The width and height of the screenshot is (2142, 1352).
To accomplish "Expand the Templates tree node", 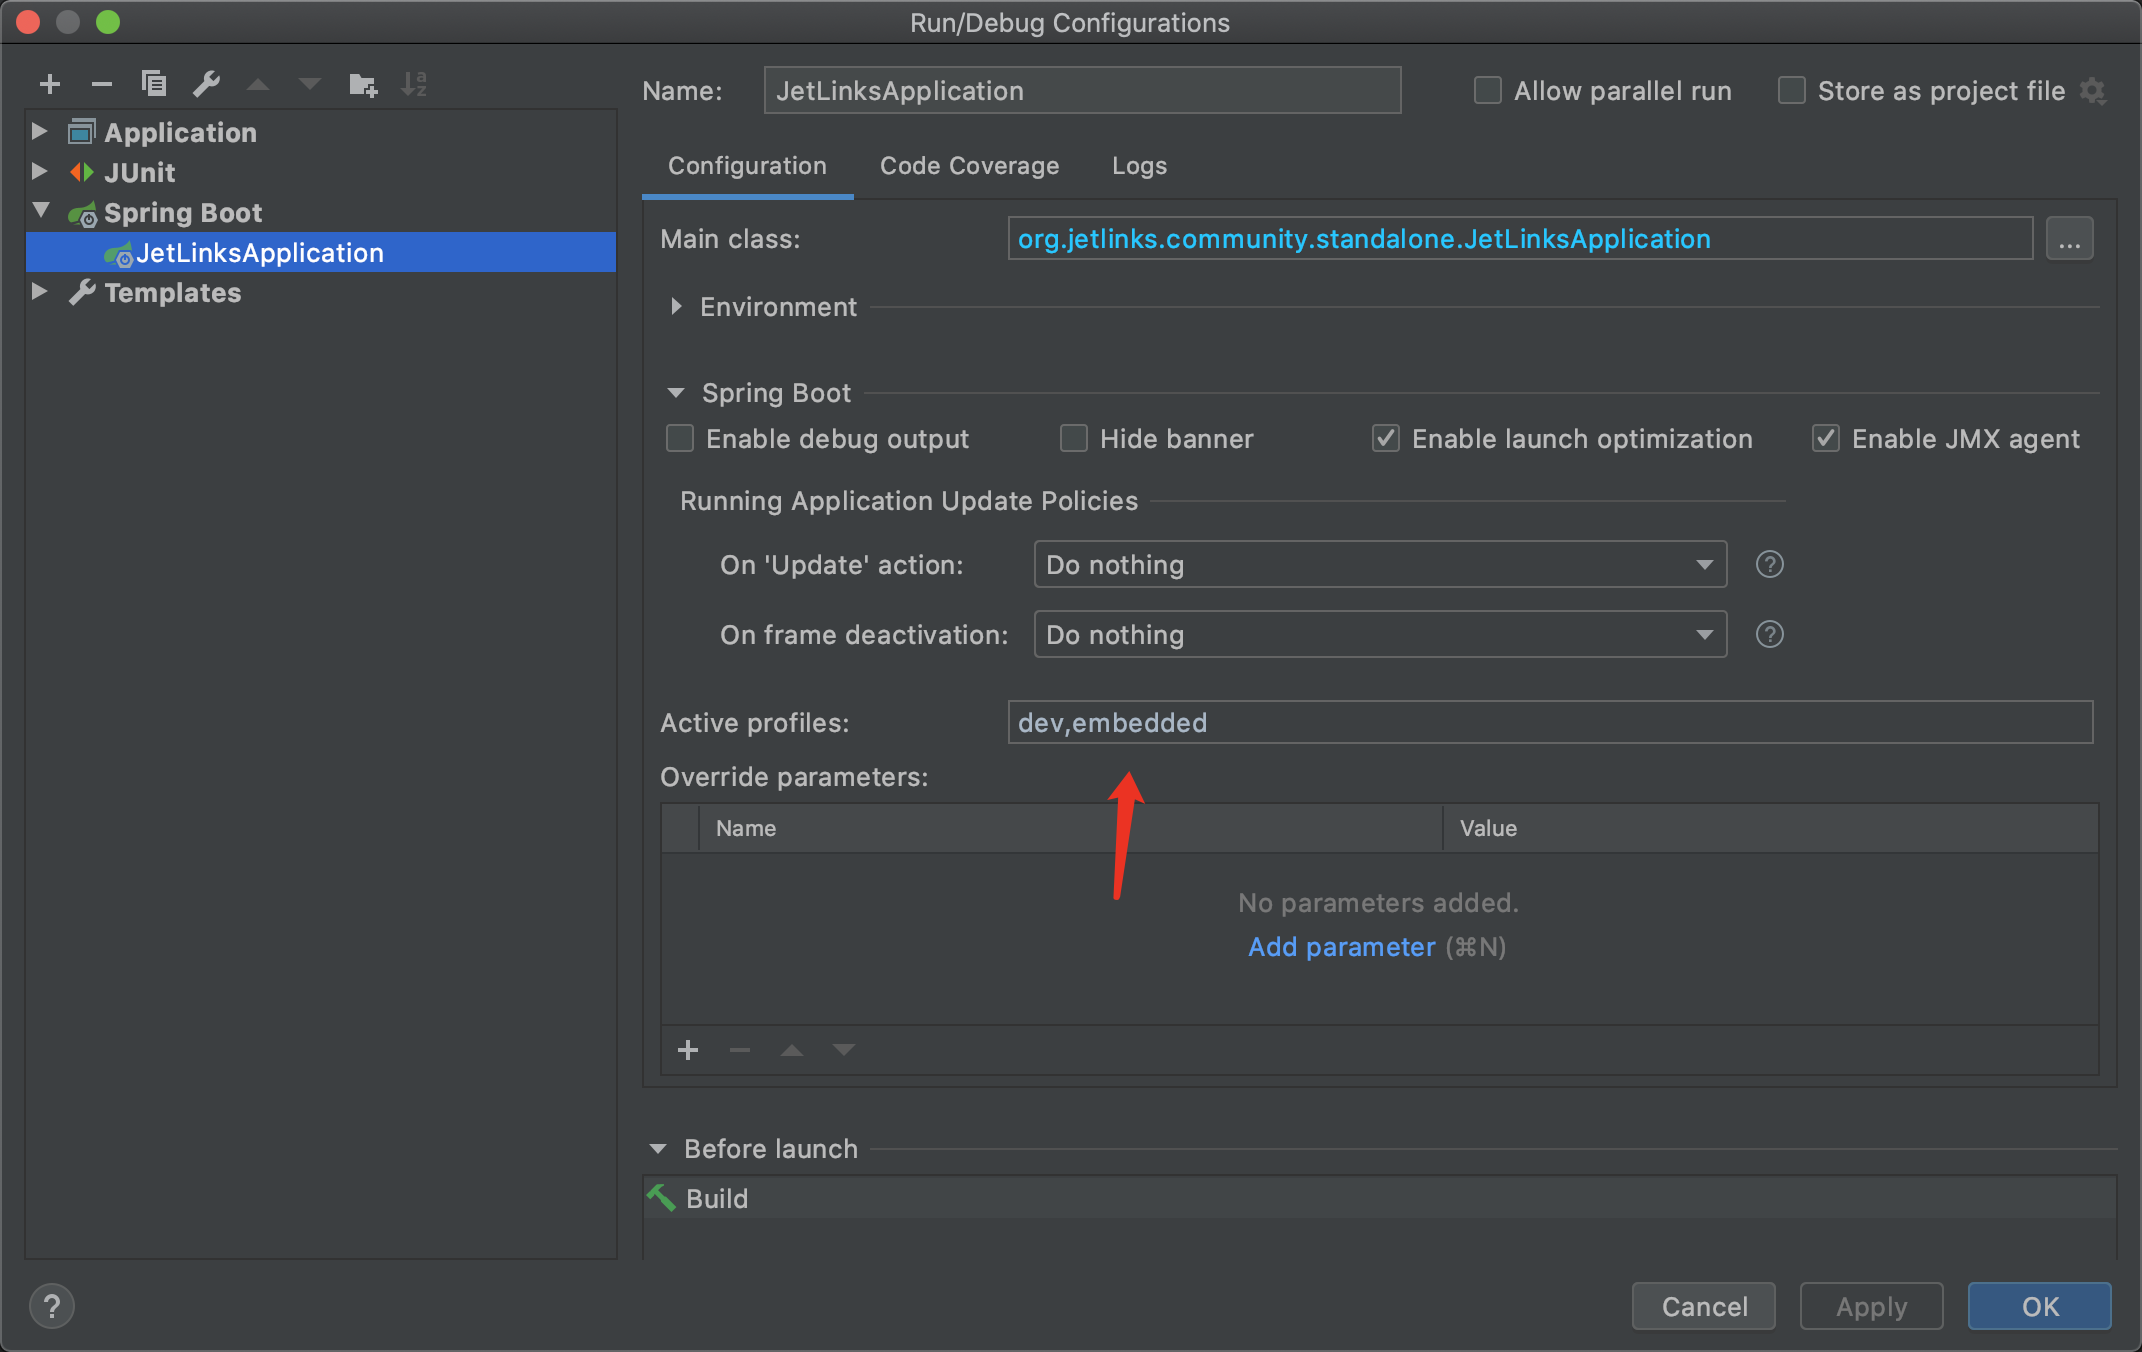I will [x=40, y=292].
